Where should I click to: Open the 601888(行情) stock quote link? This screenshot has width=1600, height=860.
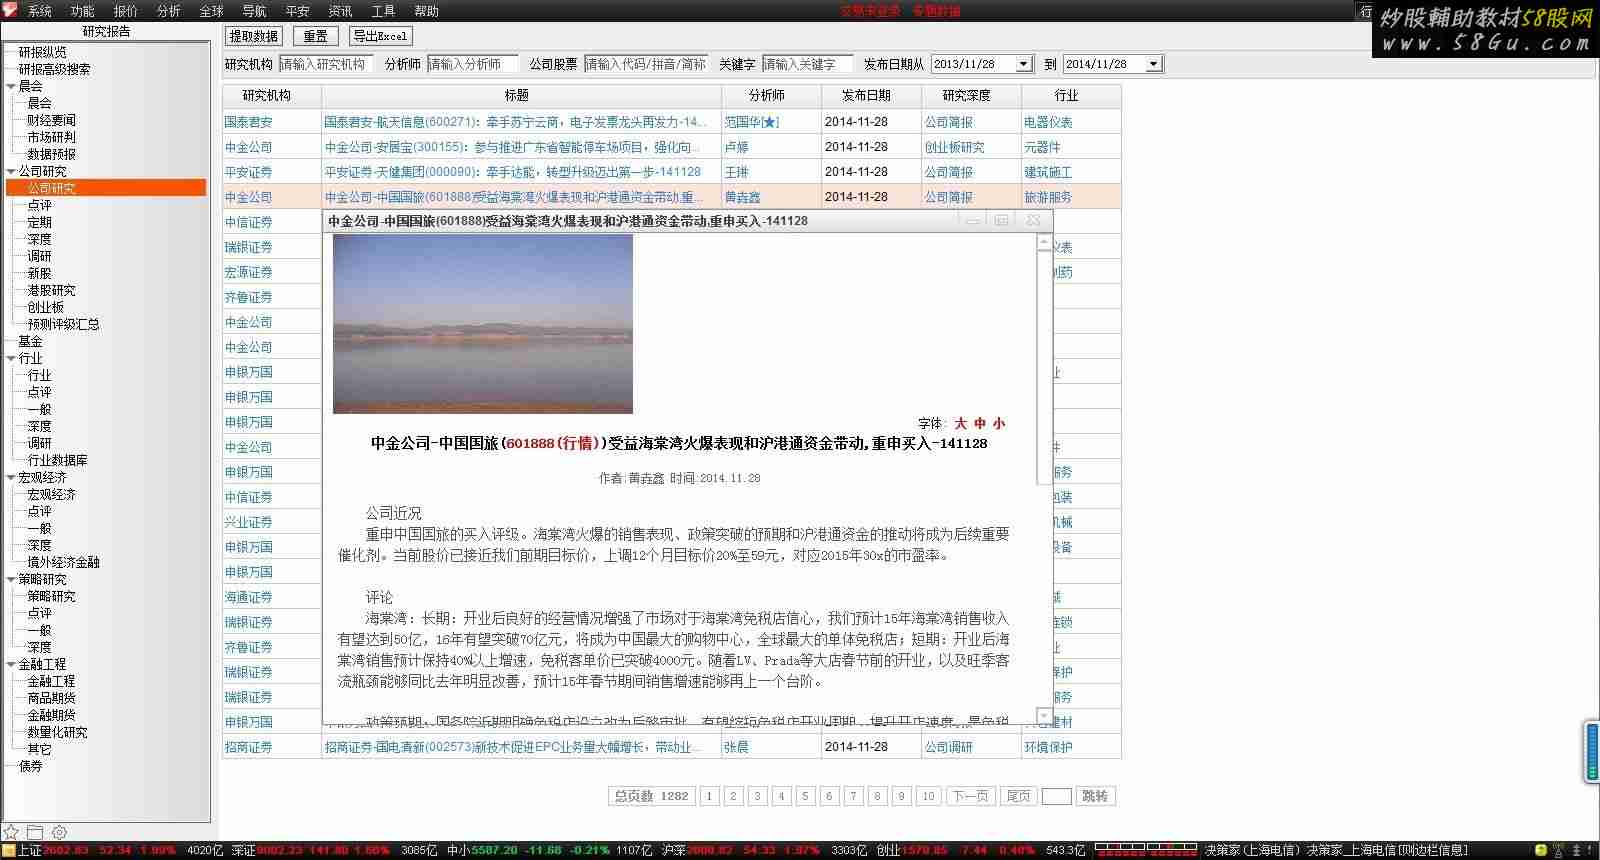(x=553, y=443)
